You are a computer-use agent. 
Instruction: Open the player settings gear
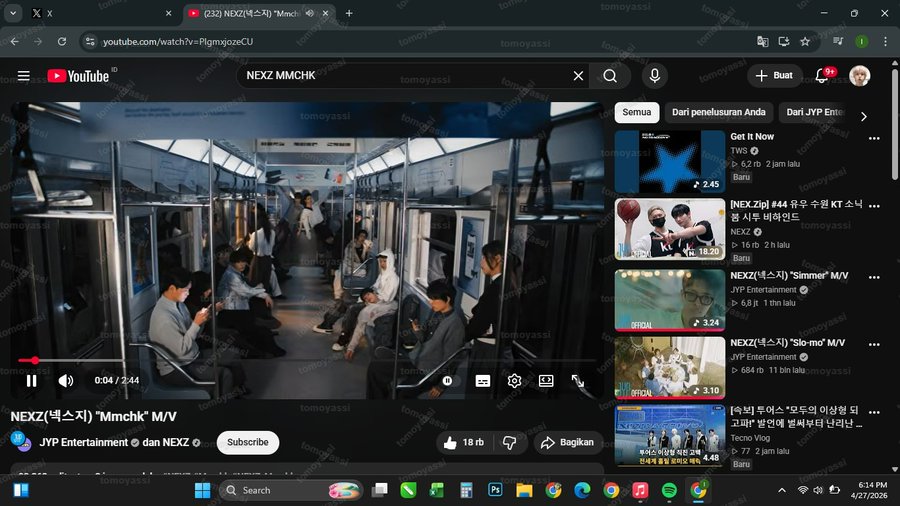tap(514, 380)
